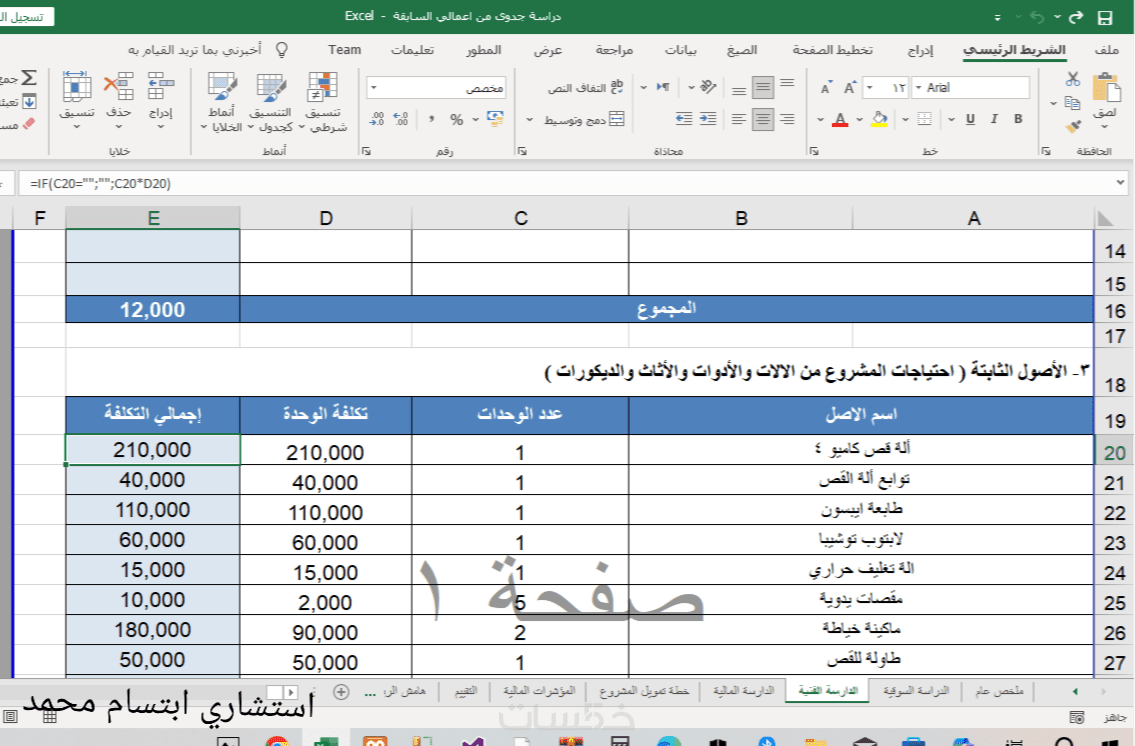
Task: Toggle Bold formatting
Action: coord(1018,119)
